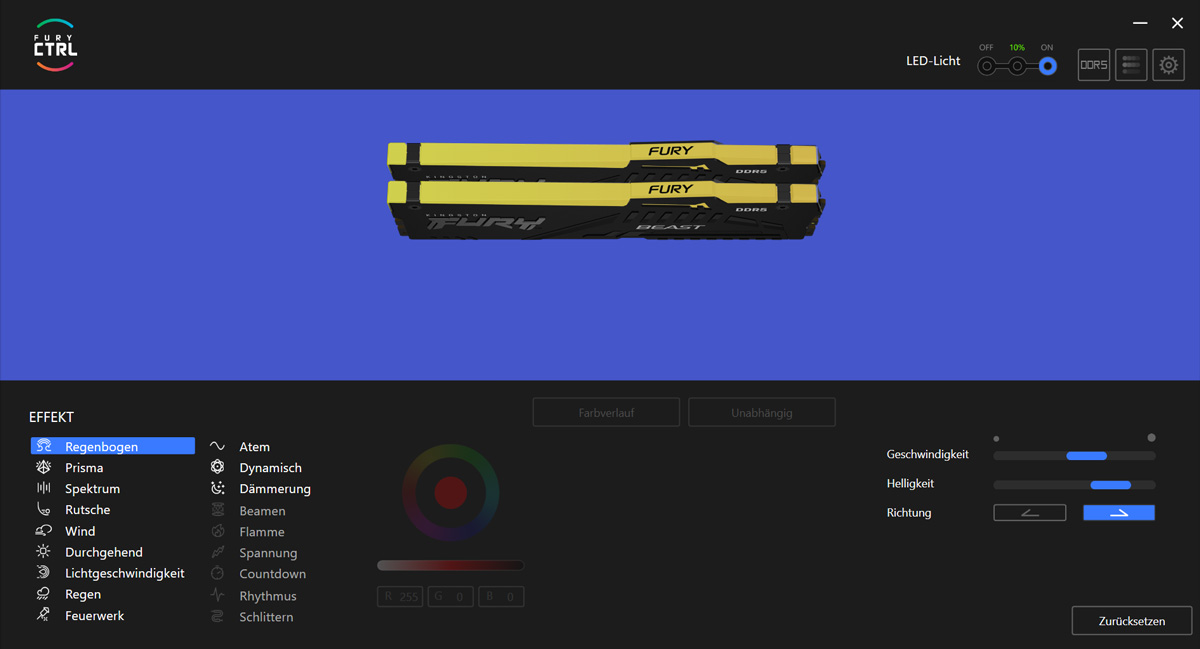Screen dimensions: 1200x649
Task: Click the Regen label
Action: pyautogui.click(x=83, y=594)
